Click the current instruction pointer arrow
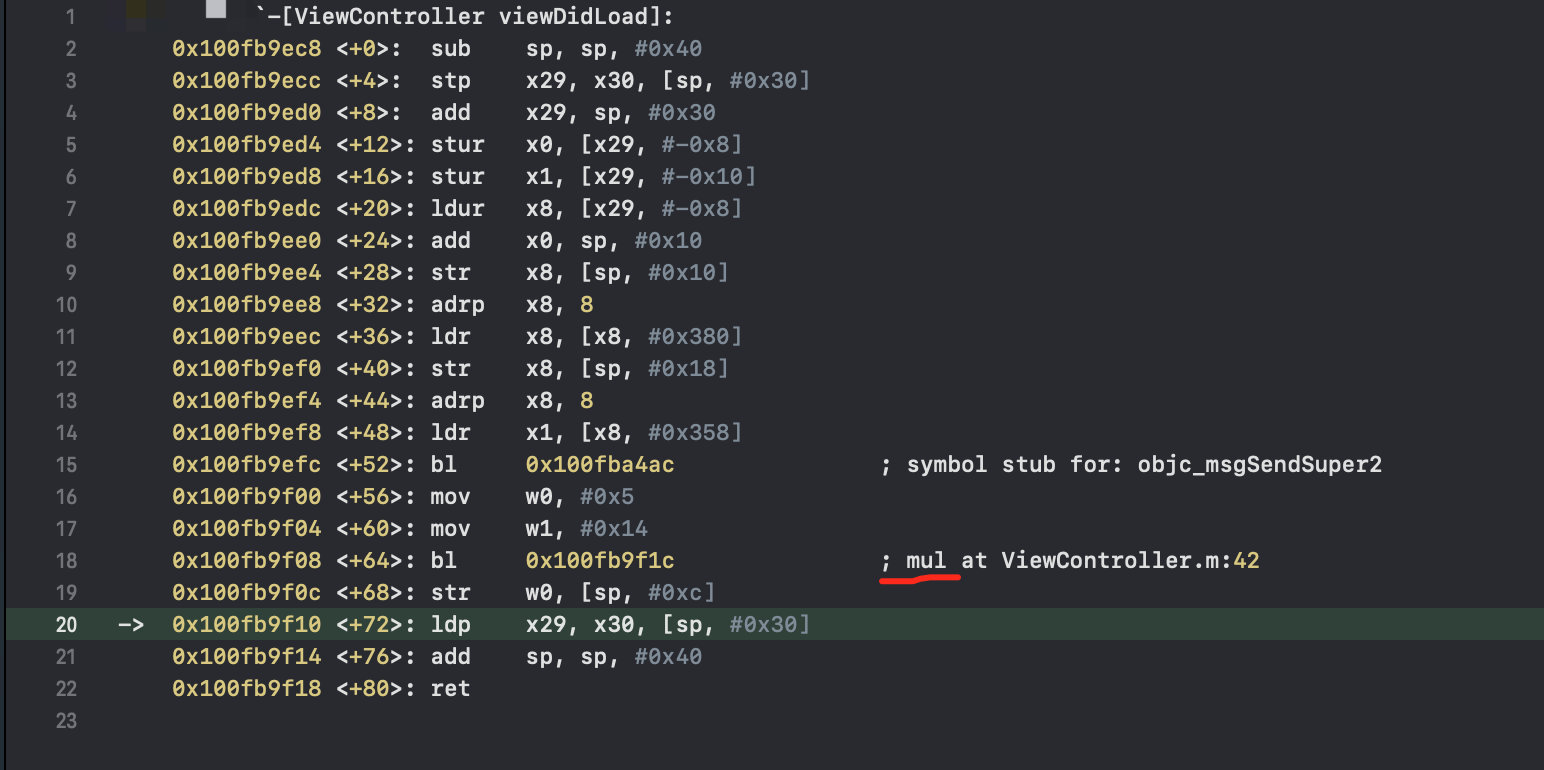This screenshot has width=1544, height=770. click(131, 625)
